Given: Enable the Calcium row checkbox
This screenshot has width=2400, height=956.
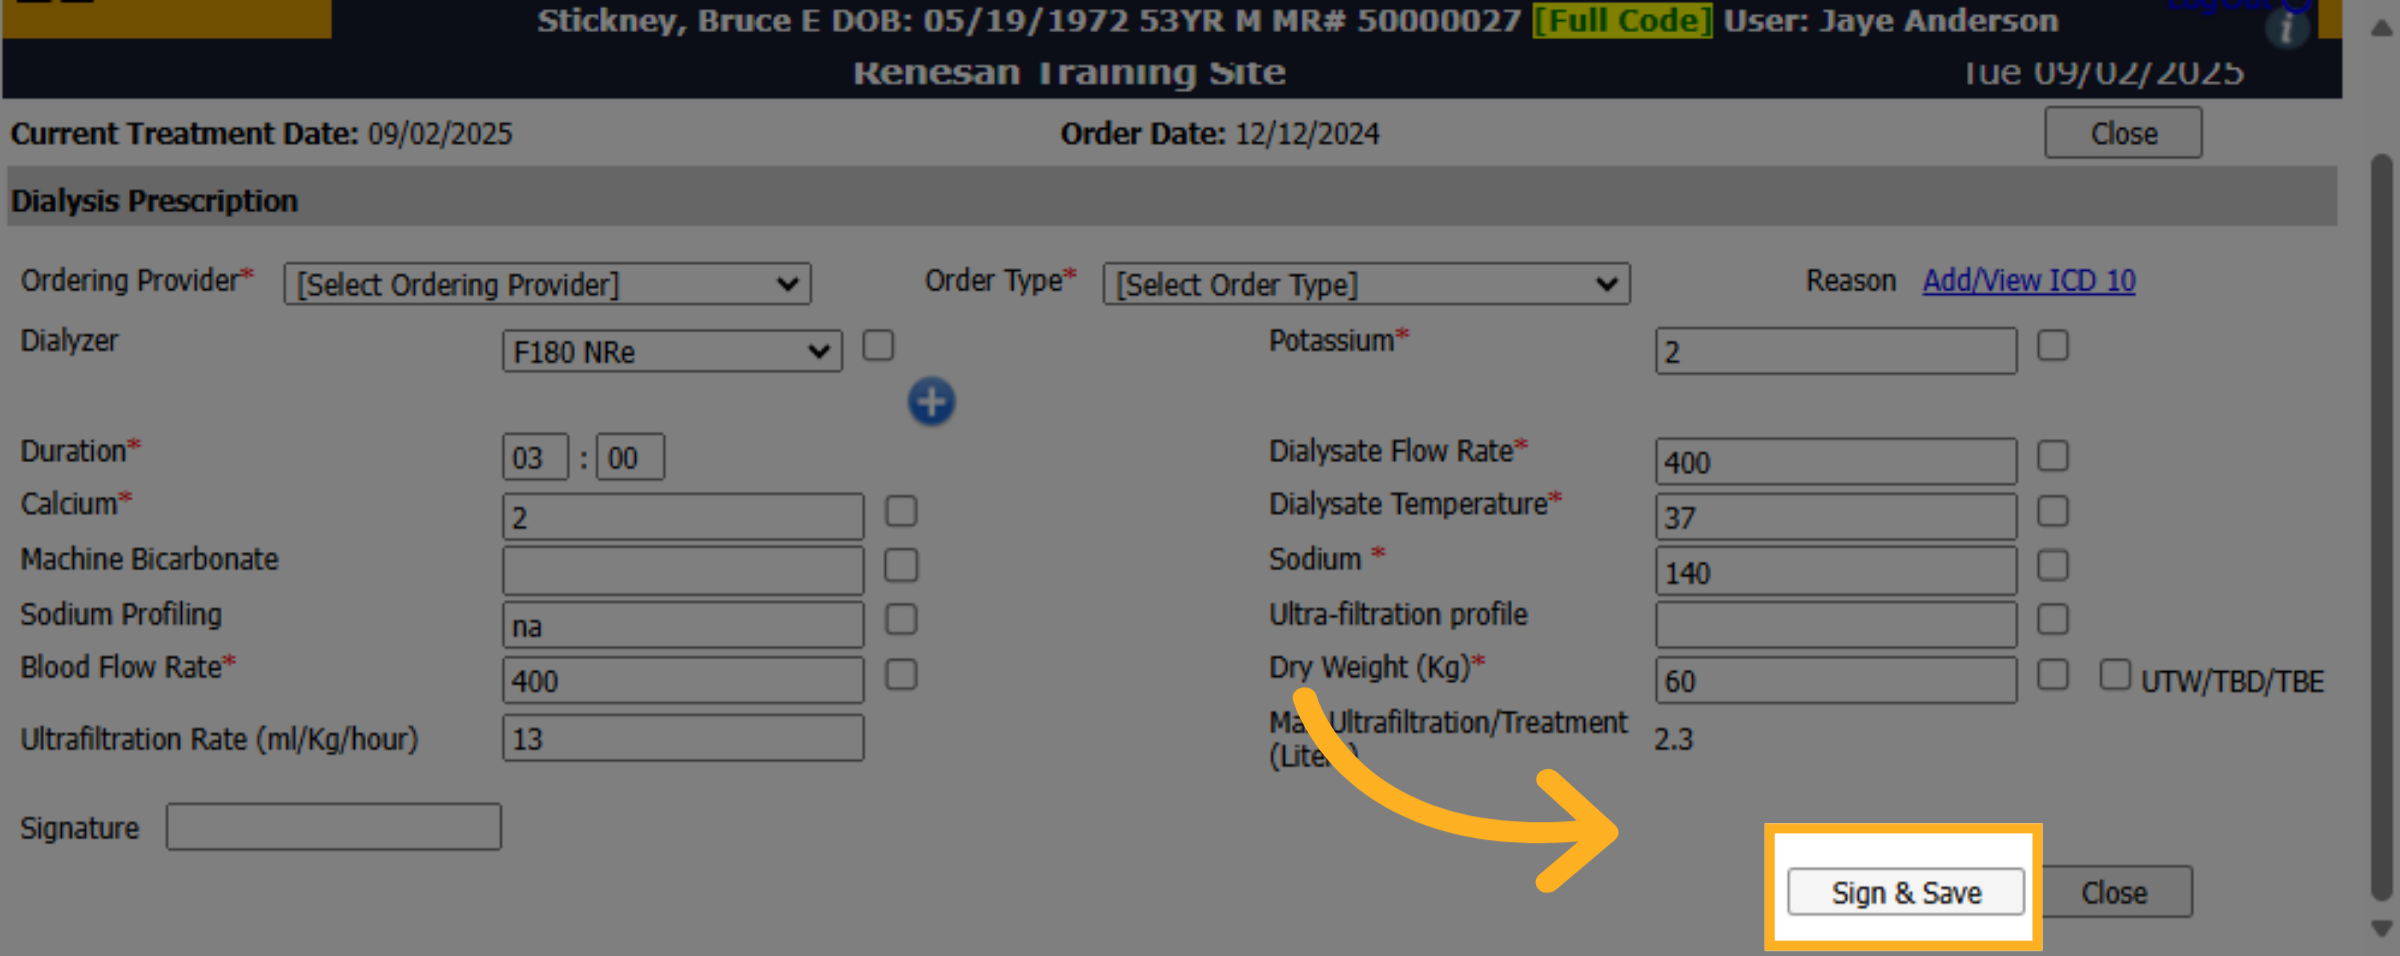Looking at the screenshot, I should [x=901, y=511].
